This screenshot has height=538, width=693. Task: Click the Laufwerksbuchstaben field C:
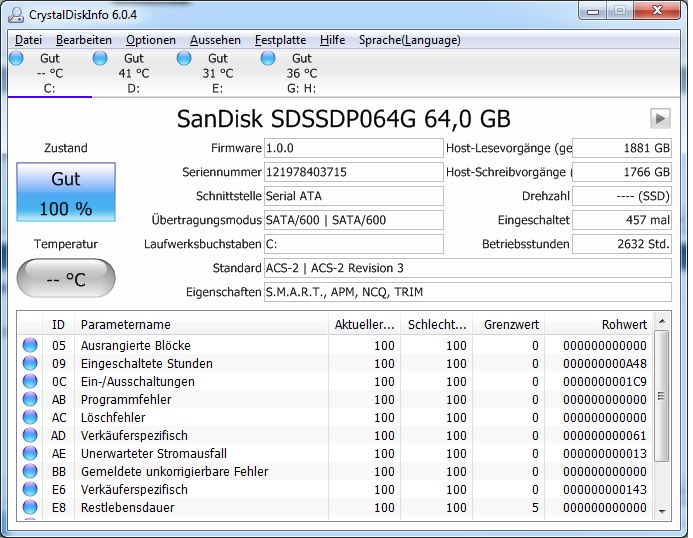354,244
